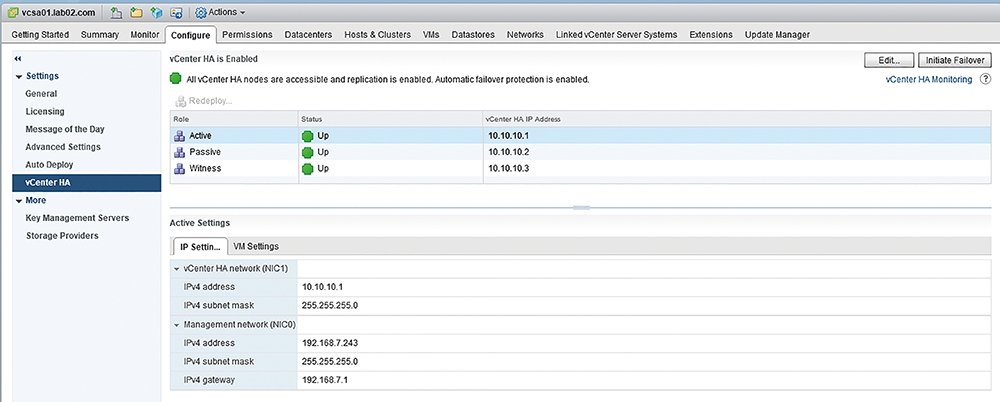
Task: Click the create new datacenter icon
Action: (x=116, y=13)
